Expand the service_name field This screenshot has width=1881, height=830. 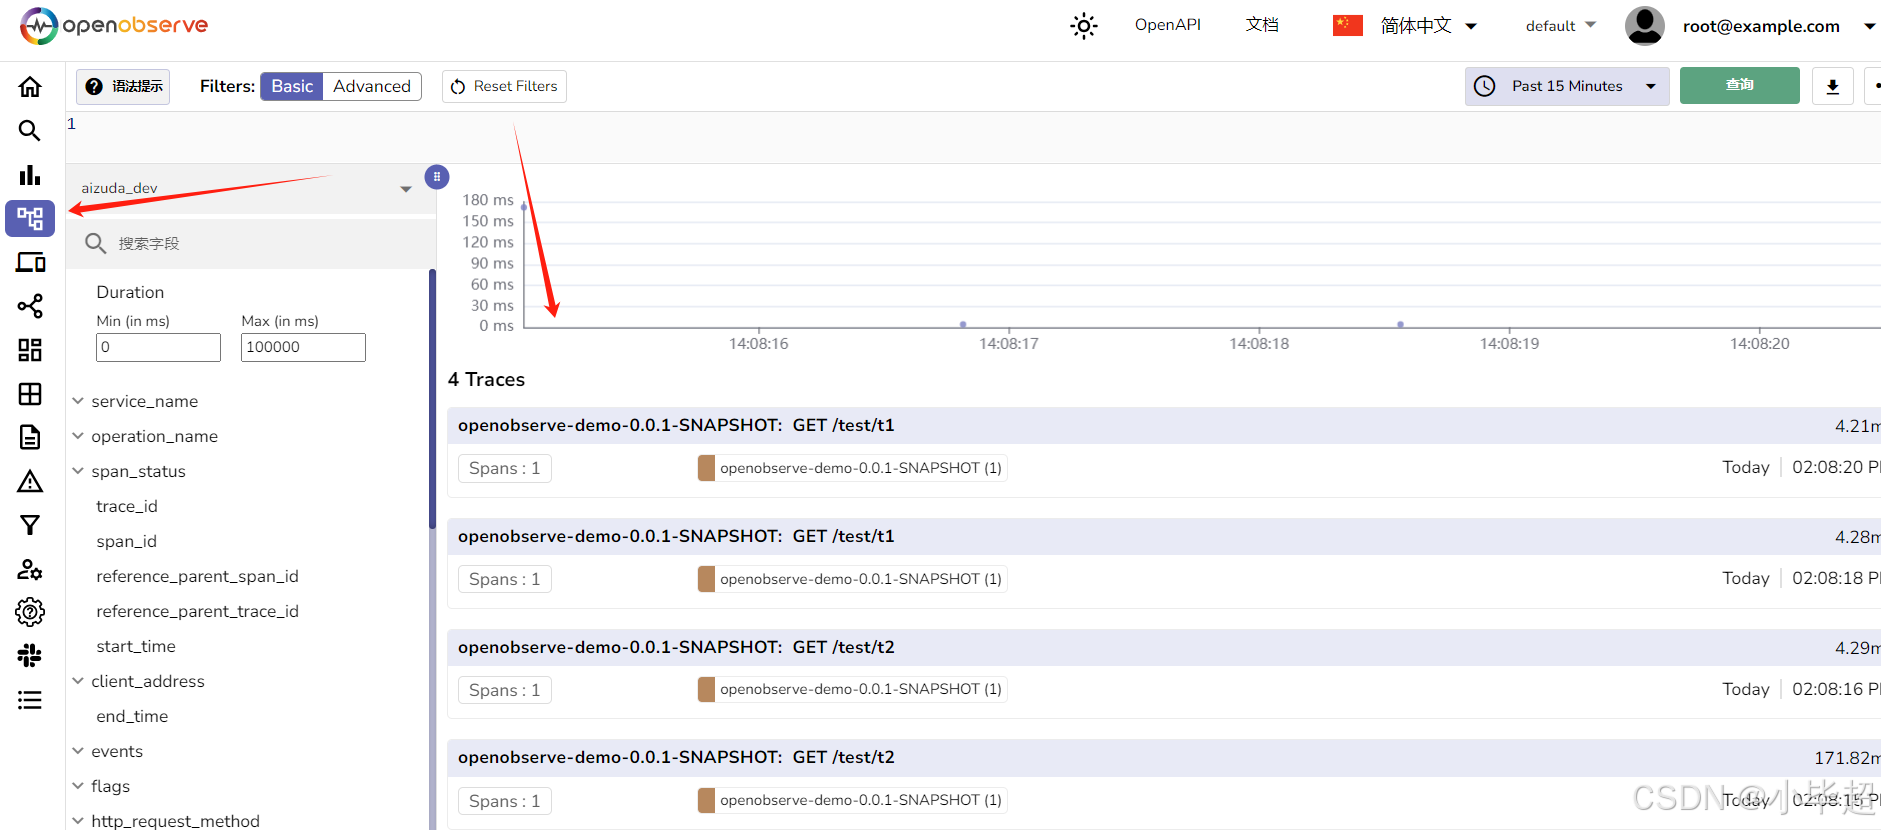(x=144, y=401)
